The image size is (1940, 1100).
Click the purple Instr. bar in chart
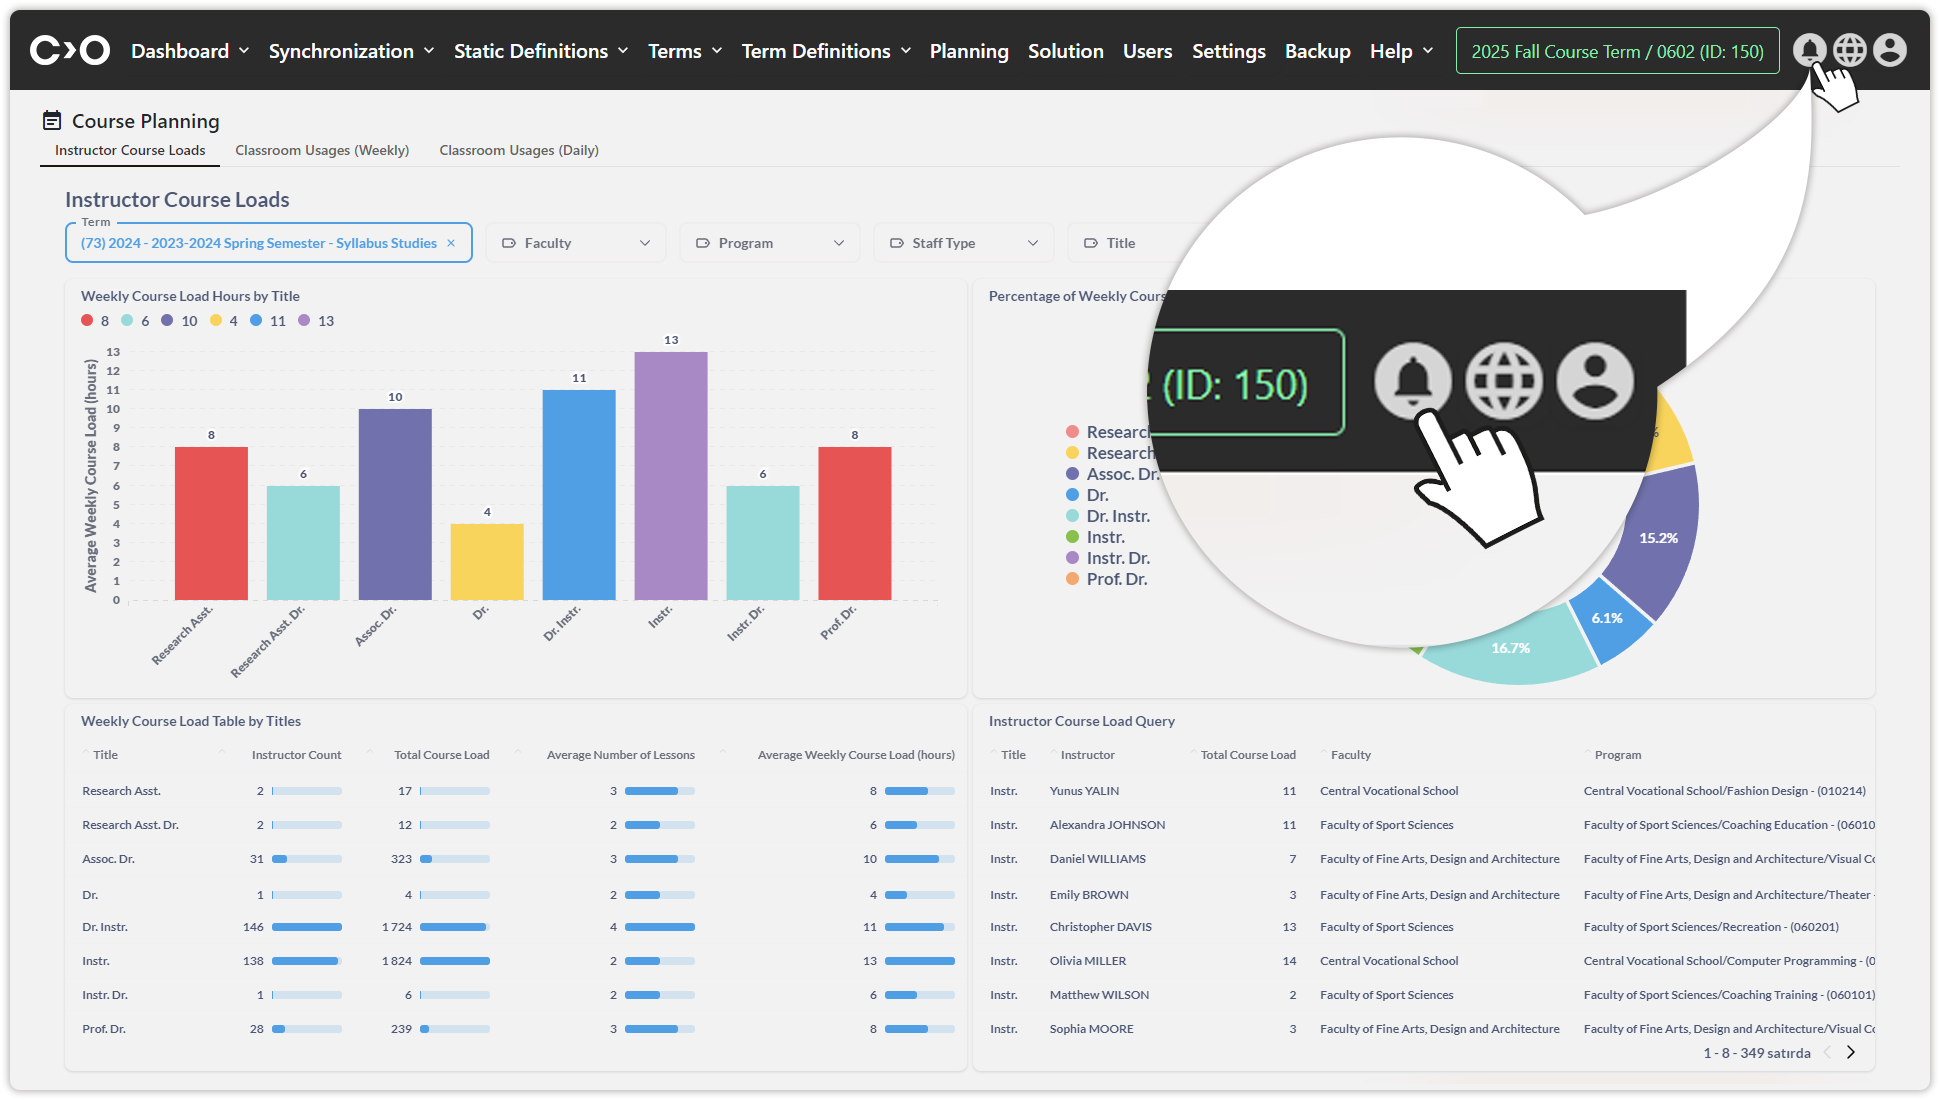[x=670, y=475]
